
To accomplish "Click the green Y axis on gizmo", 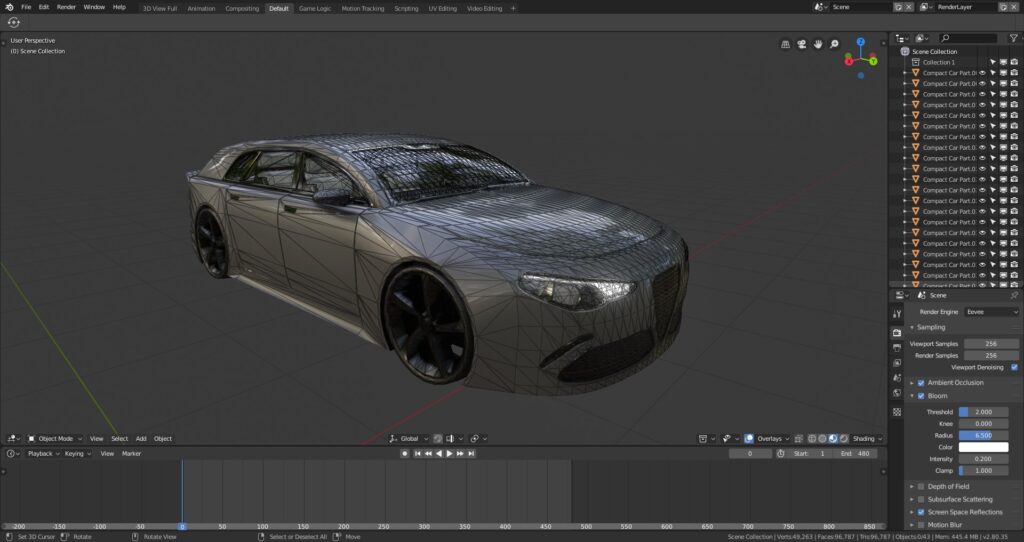I will [x=873, y=61].
